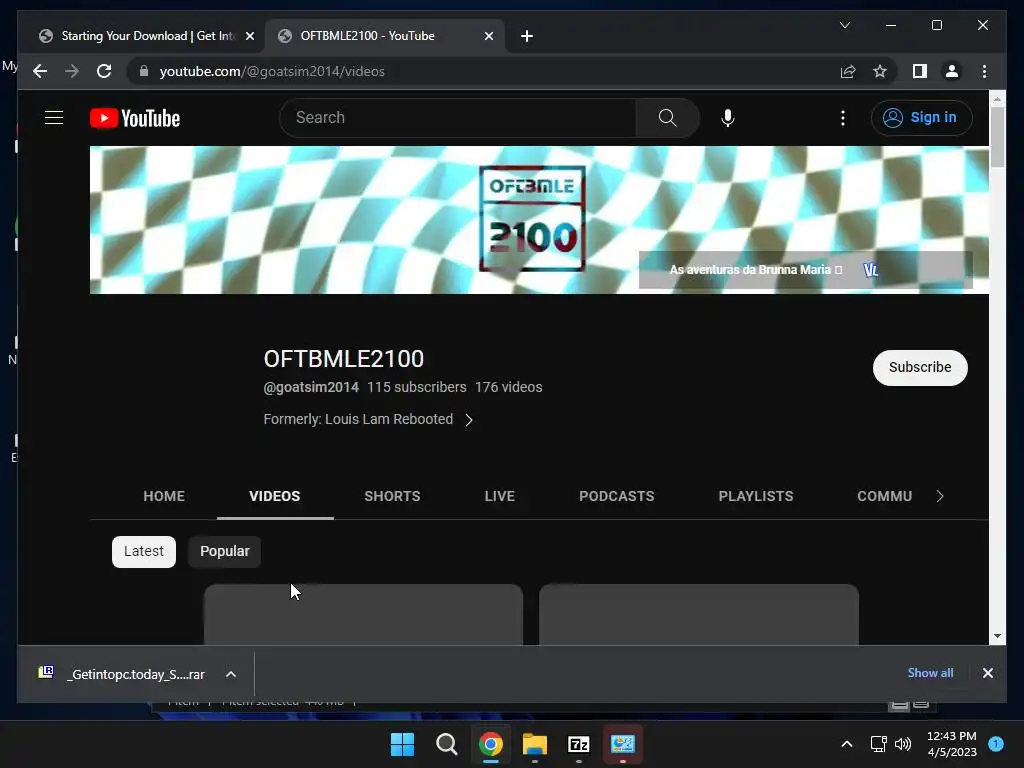The image size is (1024, 768).
Task: Close the OFTBMLE2100 YouTube tab
Action: [x=488, y=36]
